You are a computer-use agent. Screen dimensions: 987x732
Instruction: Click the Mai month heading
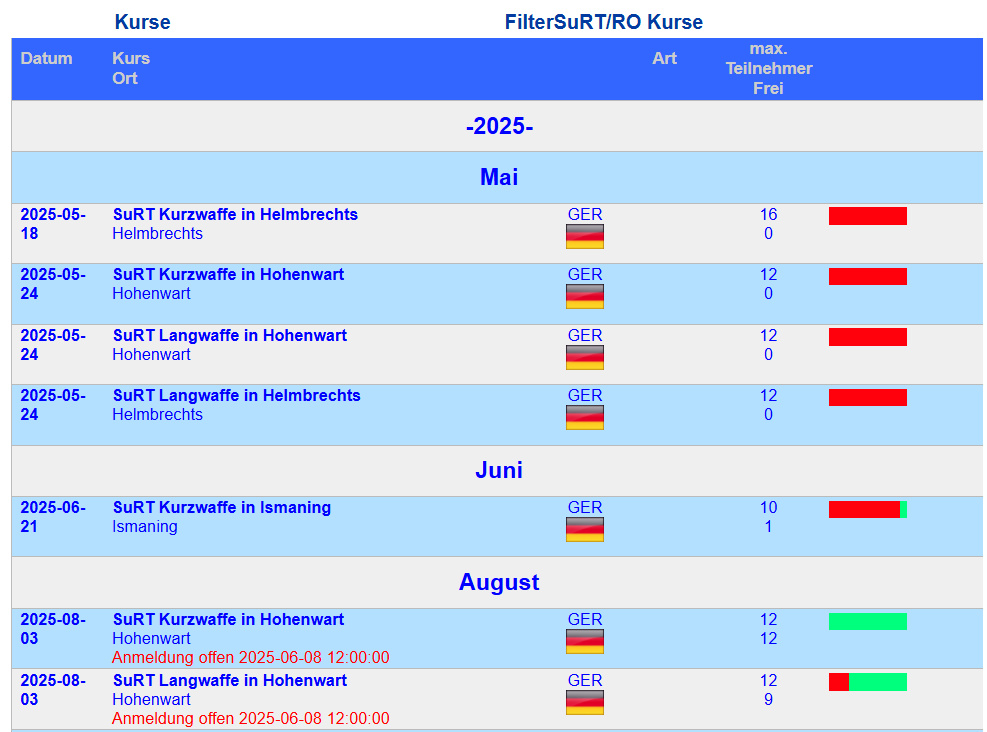(499, 177)
